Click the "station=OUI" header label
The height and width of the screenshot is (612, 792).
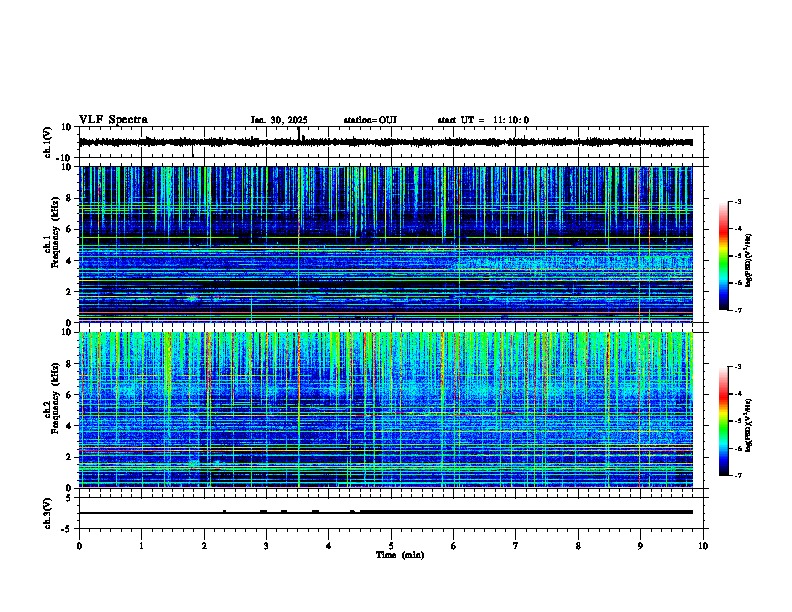pos(370,120)
